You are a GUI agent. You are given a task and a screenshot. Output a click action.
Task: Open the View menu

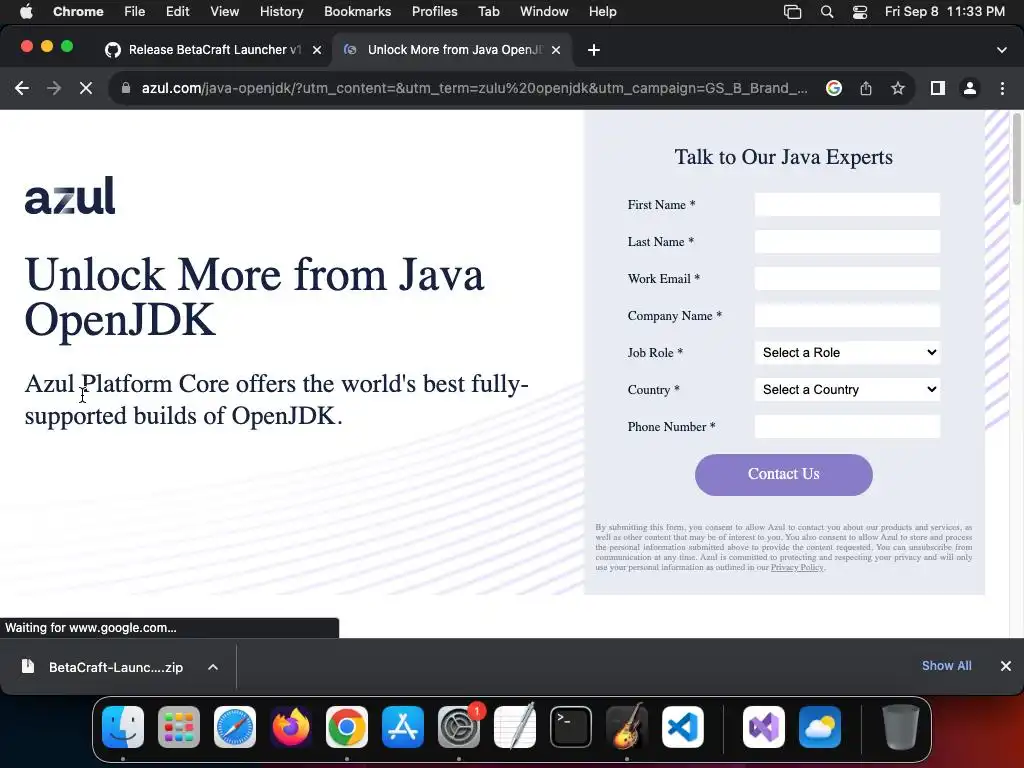click(224, 12)
